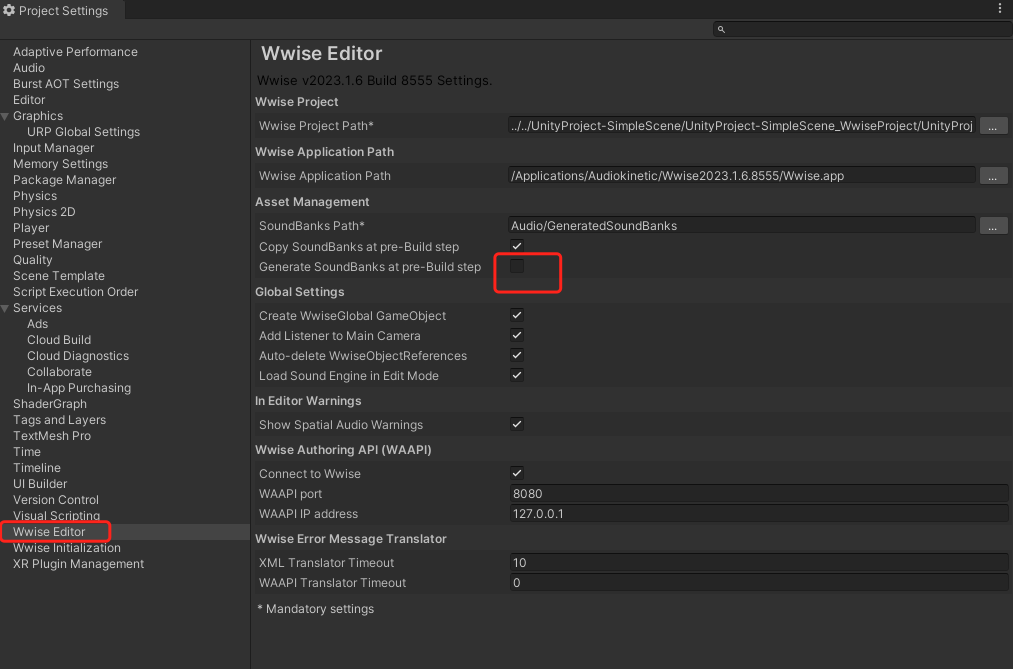This screenshot has height=669, width=1013.
Task: Select Editor settings category
Action: pos(29,100)
